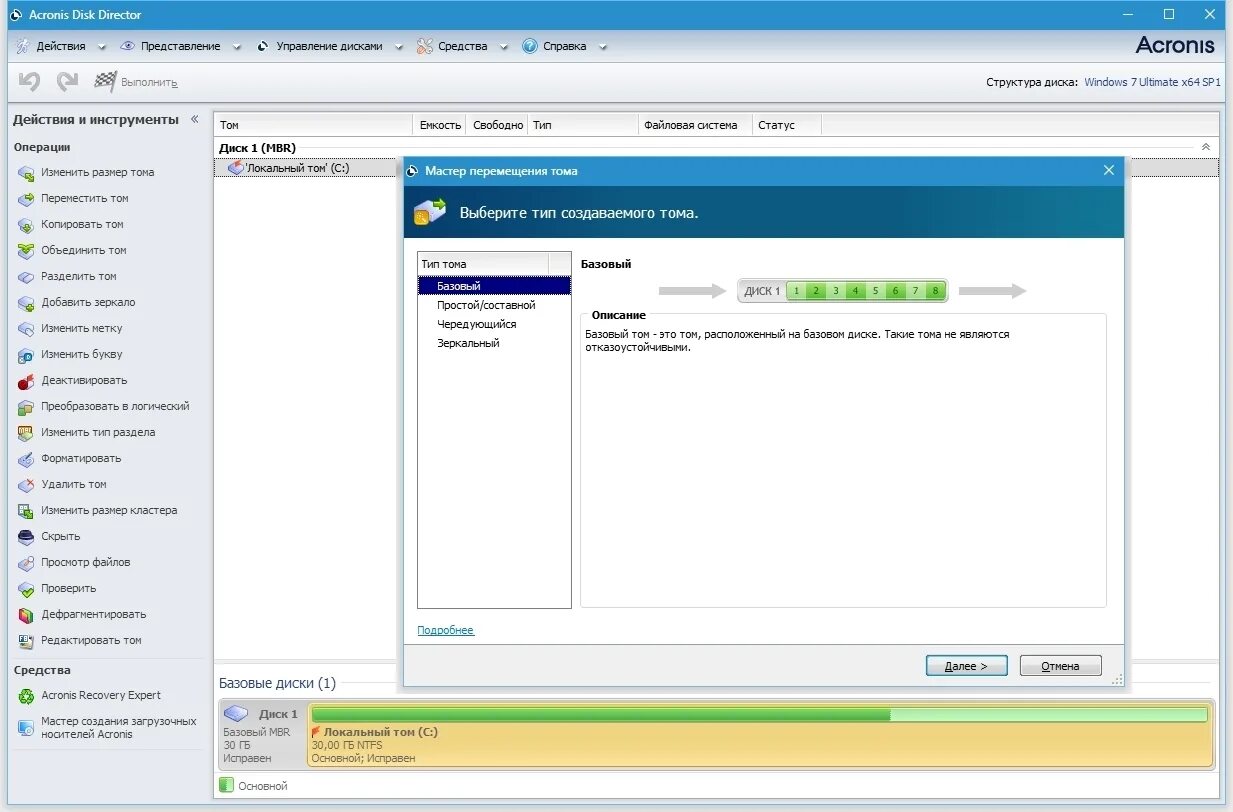Click the Добавить зеркало icon
1233x812 pixels.
[26, 303]
